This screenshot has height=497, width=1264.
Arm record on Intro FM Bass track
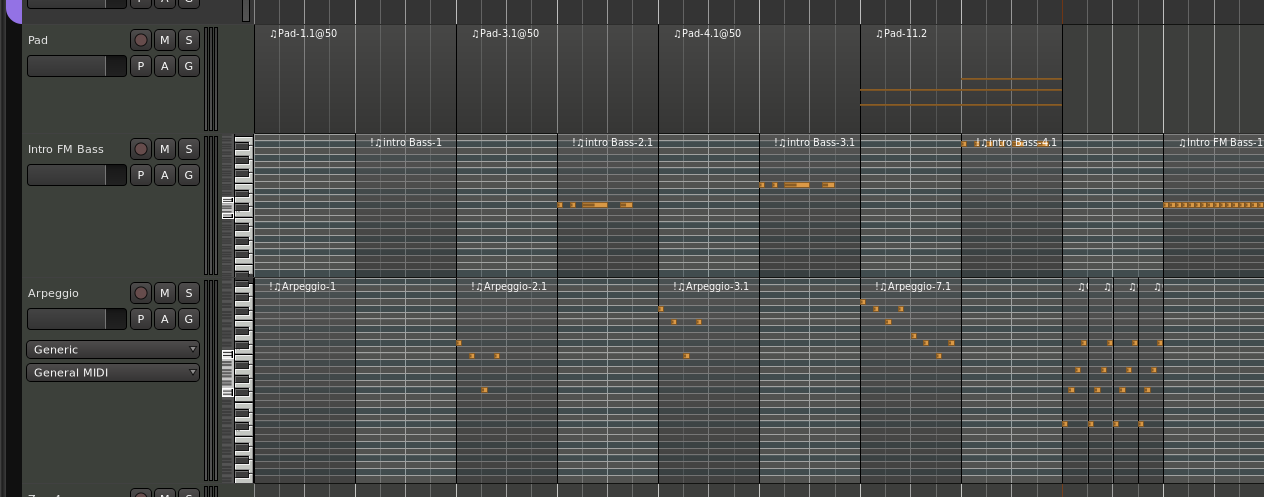(x=141, y=149)
